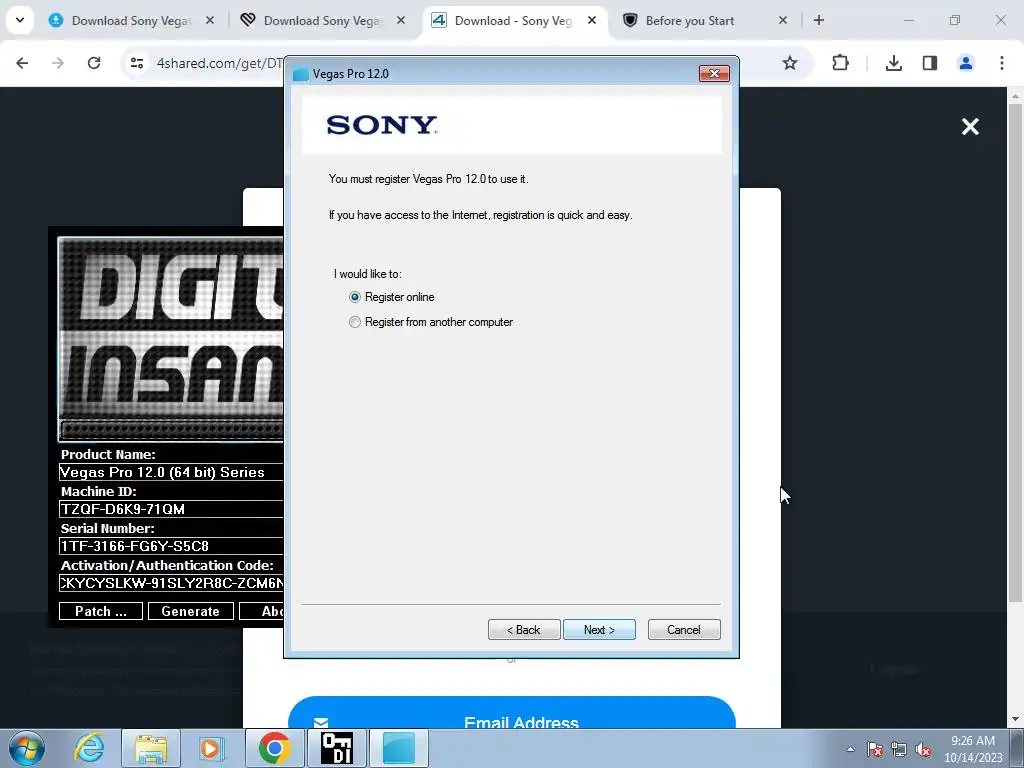
Task: Switch to Chrome taskbar icon
Action: [274, 748]
